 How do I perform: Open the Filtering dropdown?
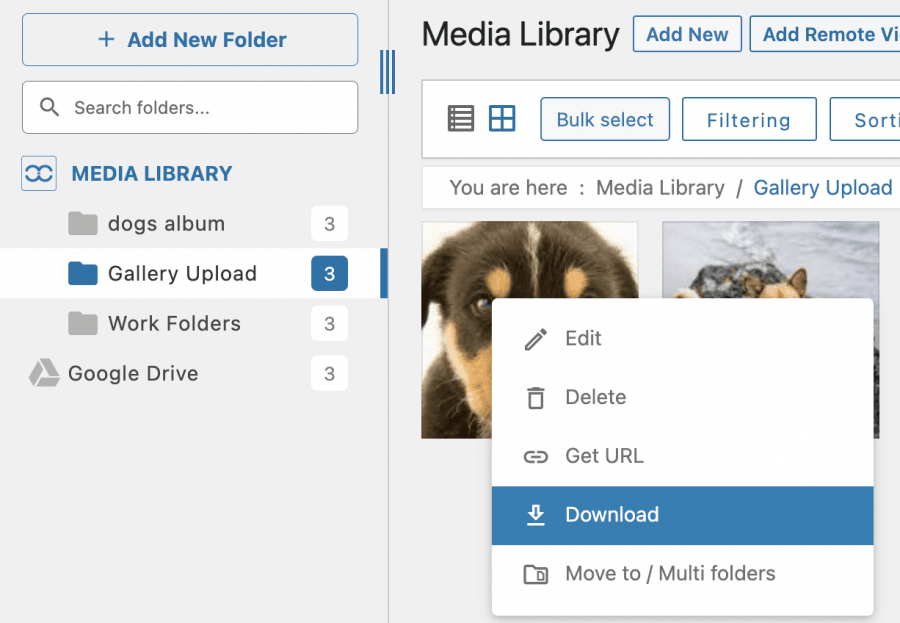point(748,120)
